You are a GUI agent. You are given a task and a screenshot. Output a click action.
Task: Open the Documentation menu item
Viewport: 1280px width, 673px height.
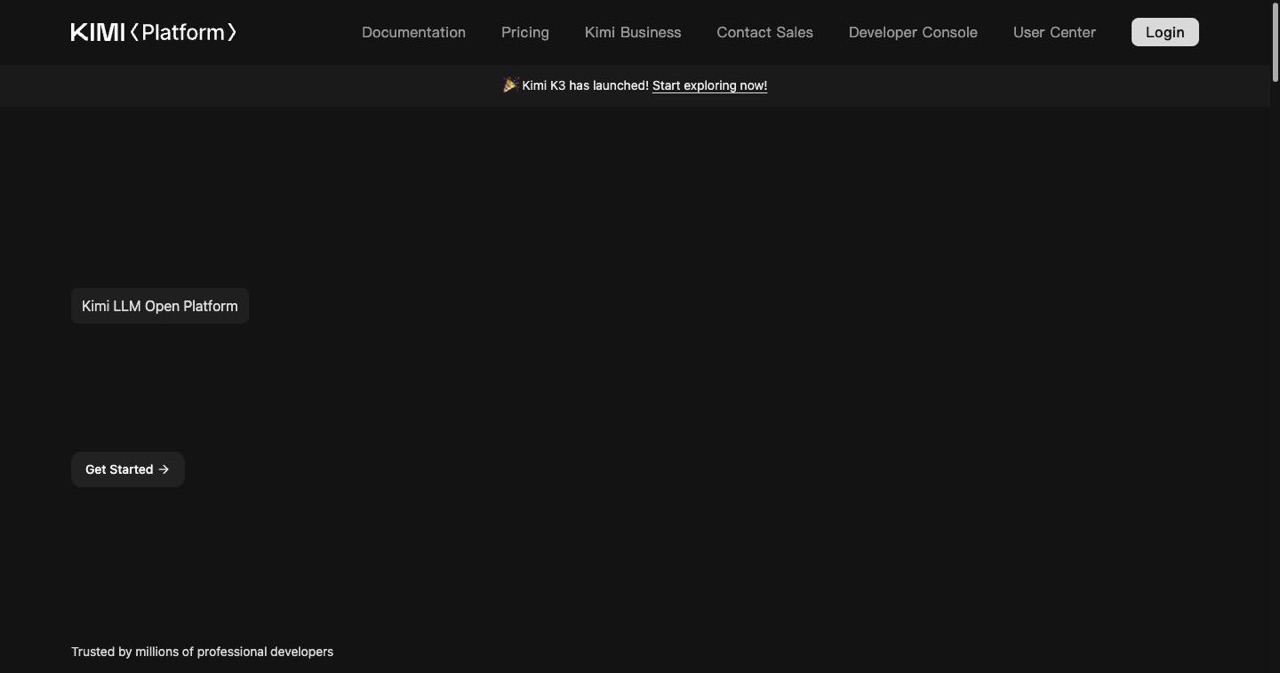tap(413, 32)
